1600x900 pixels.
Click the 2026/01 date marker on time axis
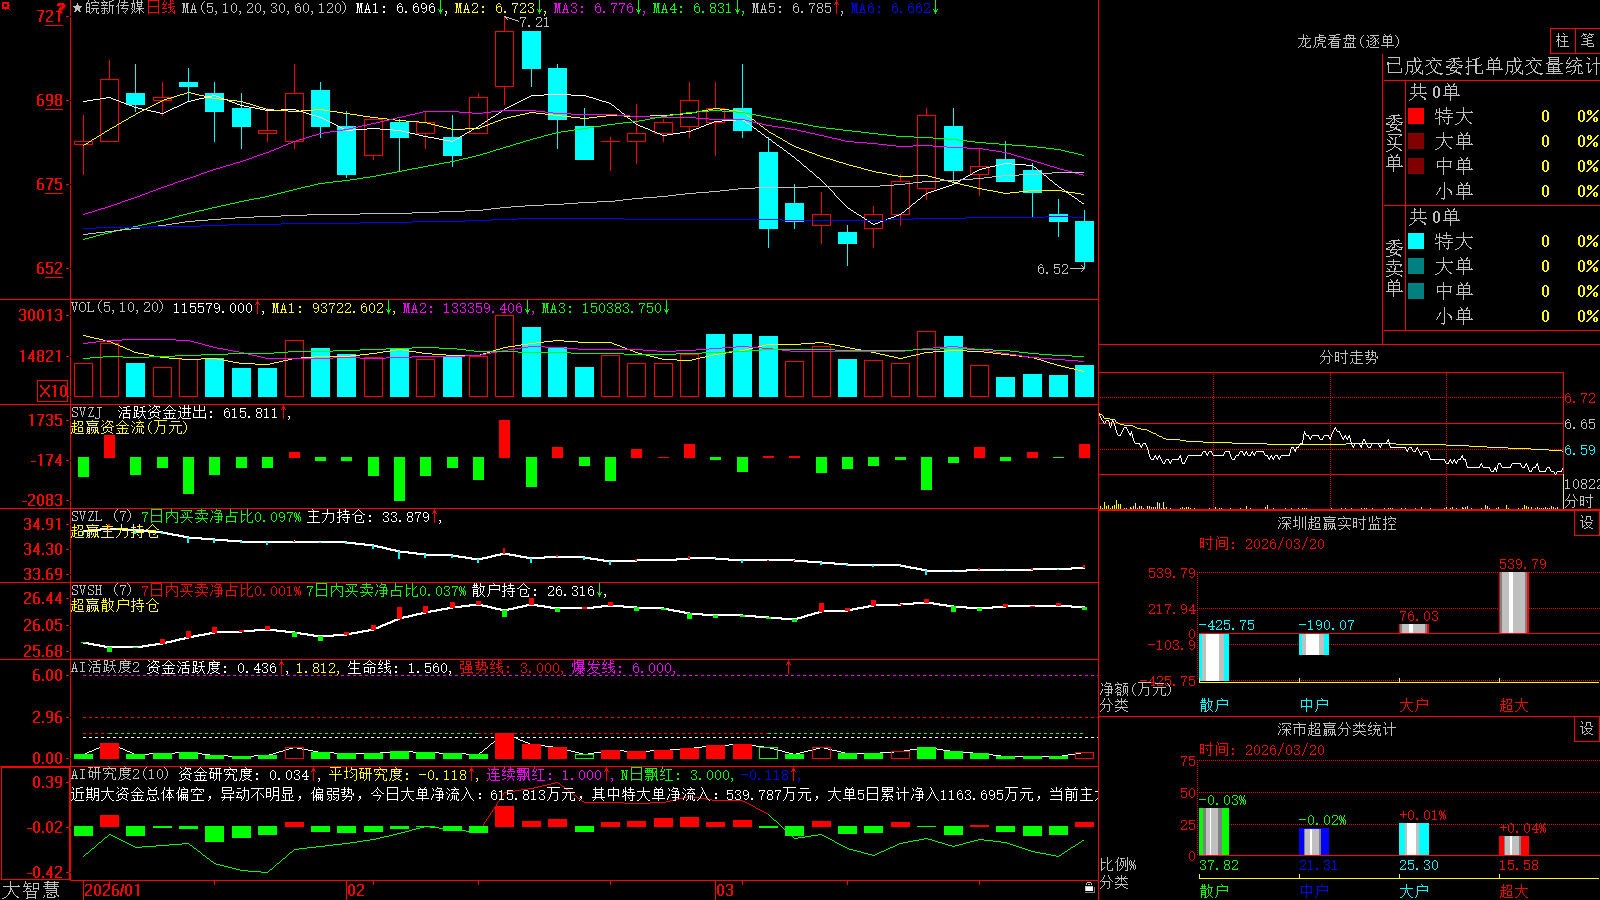(113, 890)
